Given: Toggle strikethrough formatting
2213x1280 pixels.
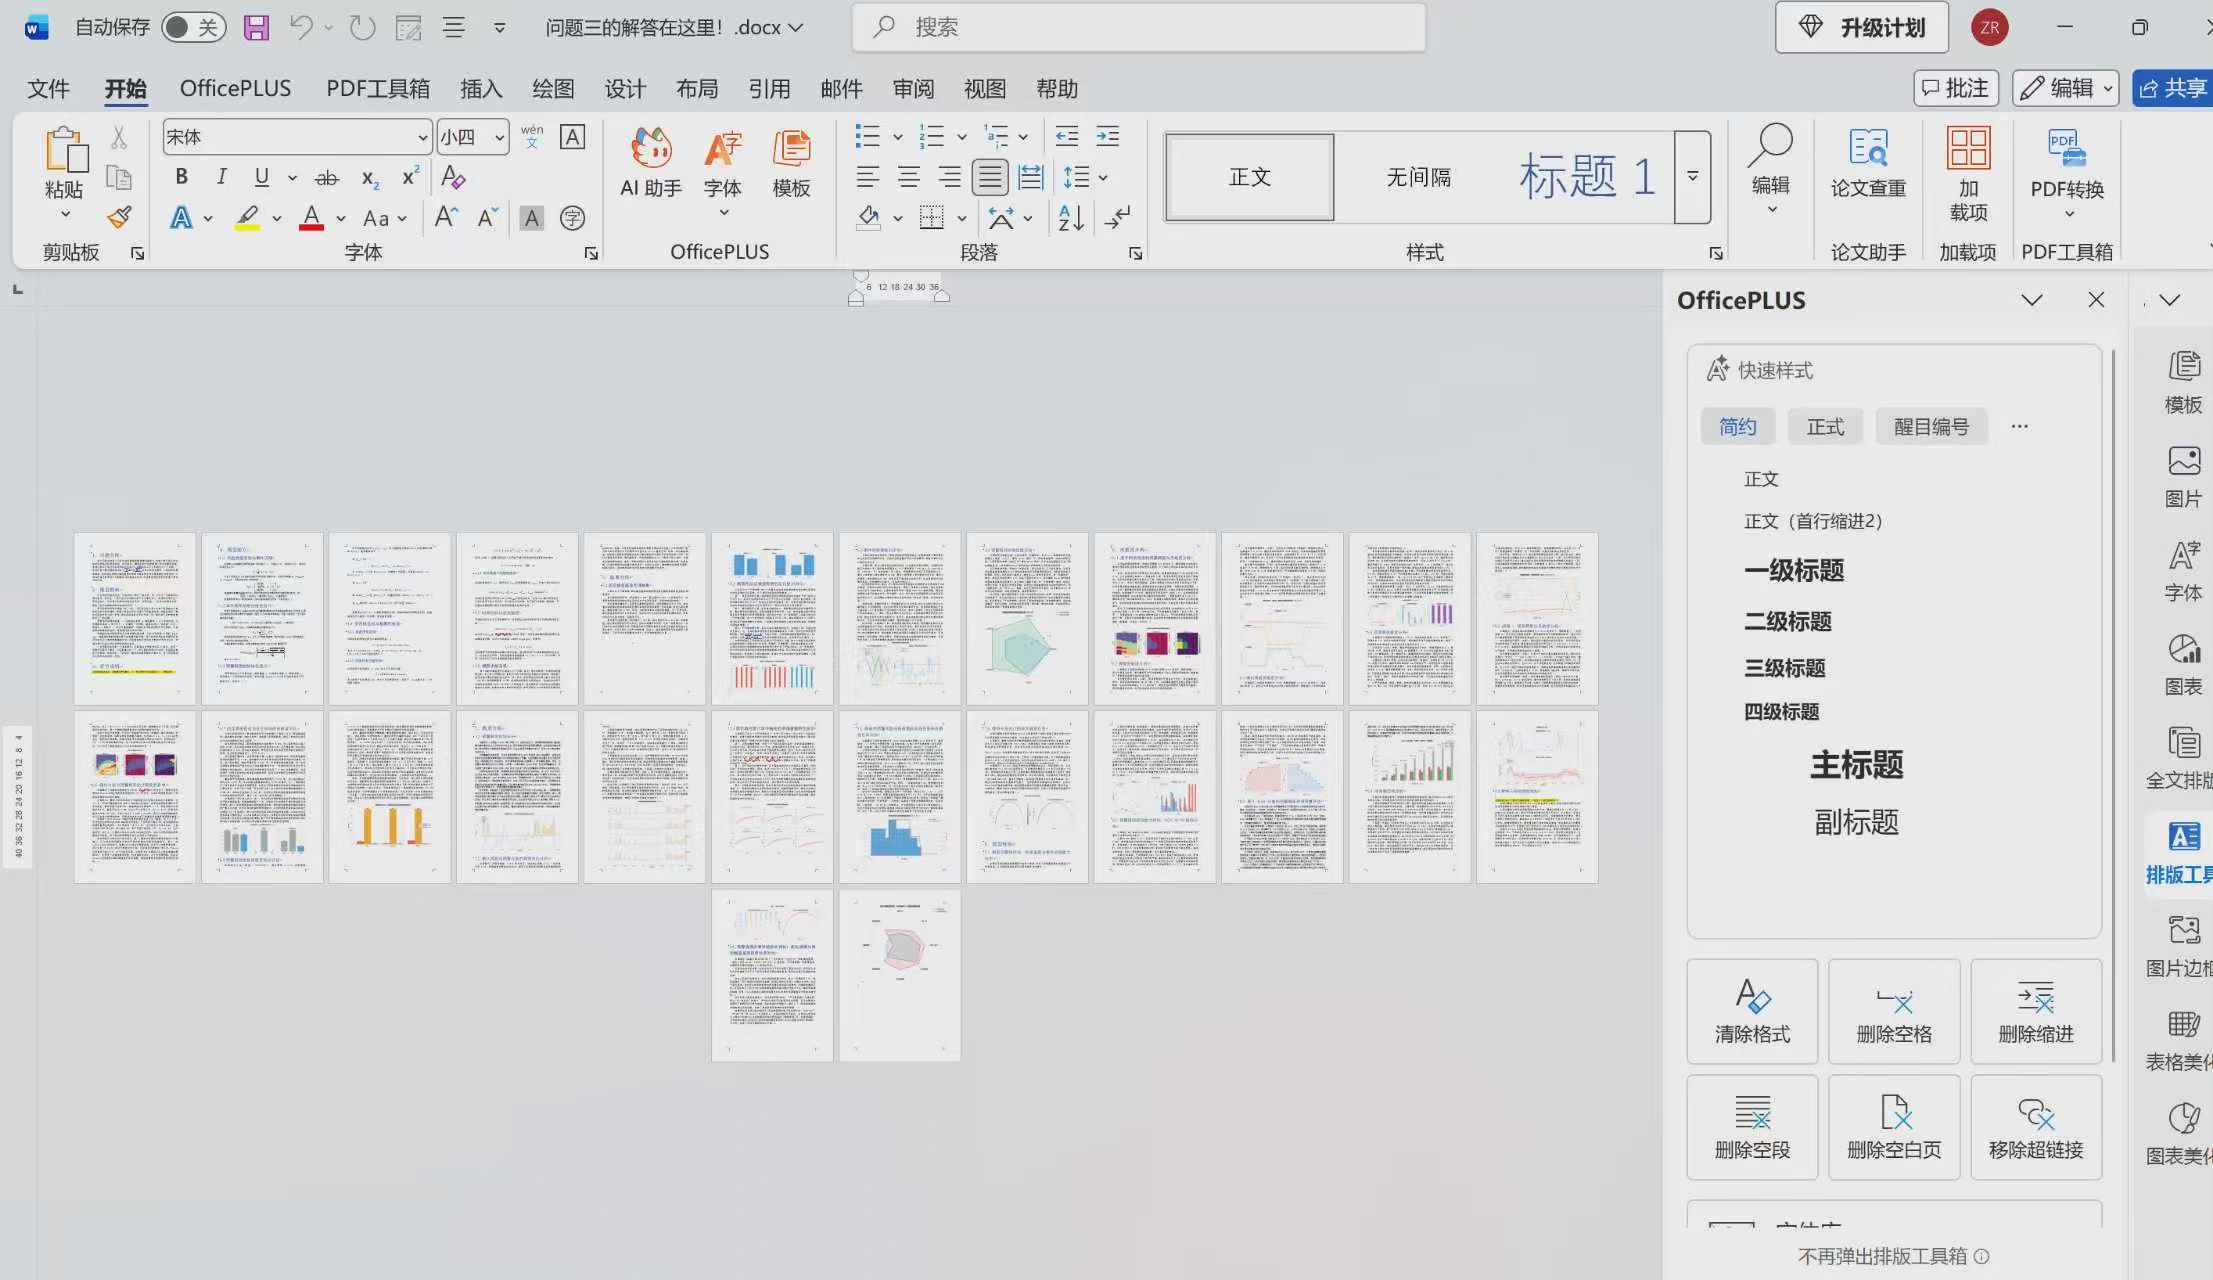Looking at the screenshot, I should click(327, 178).
